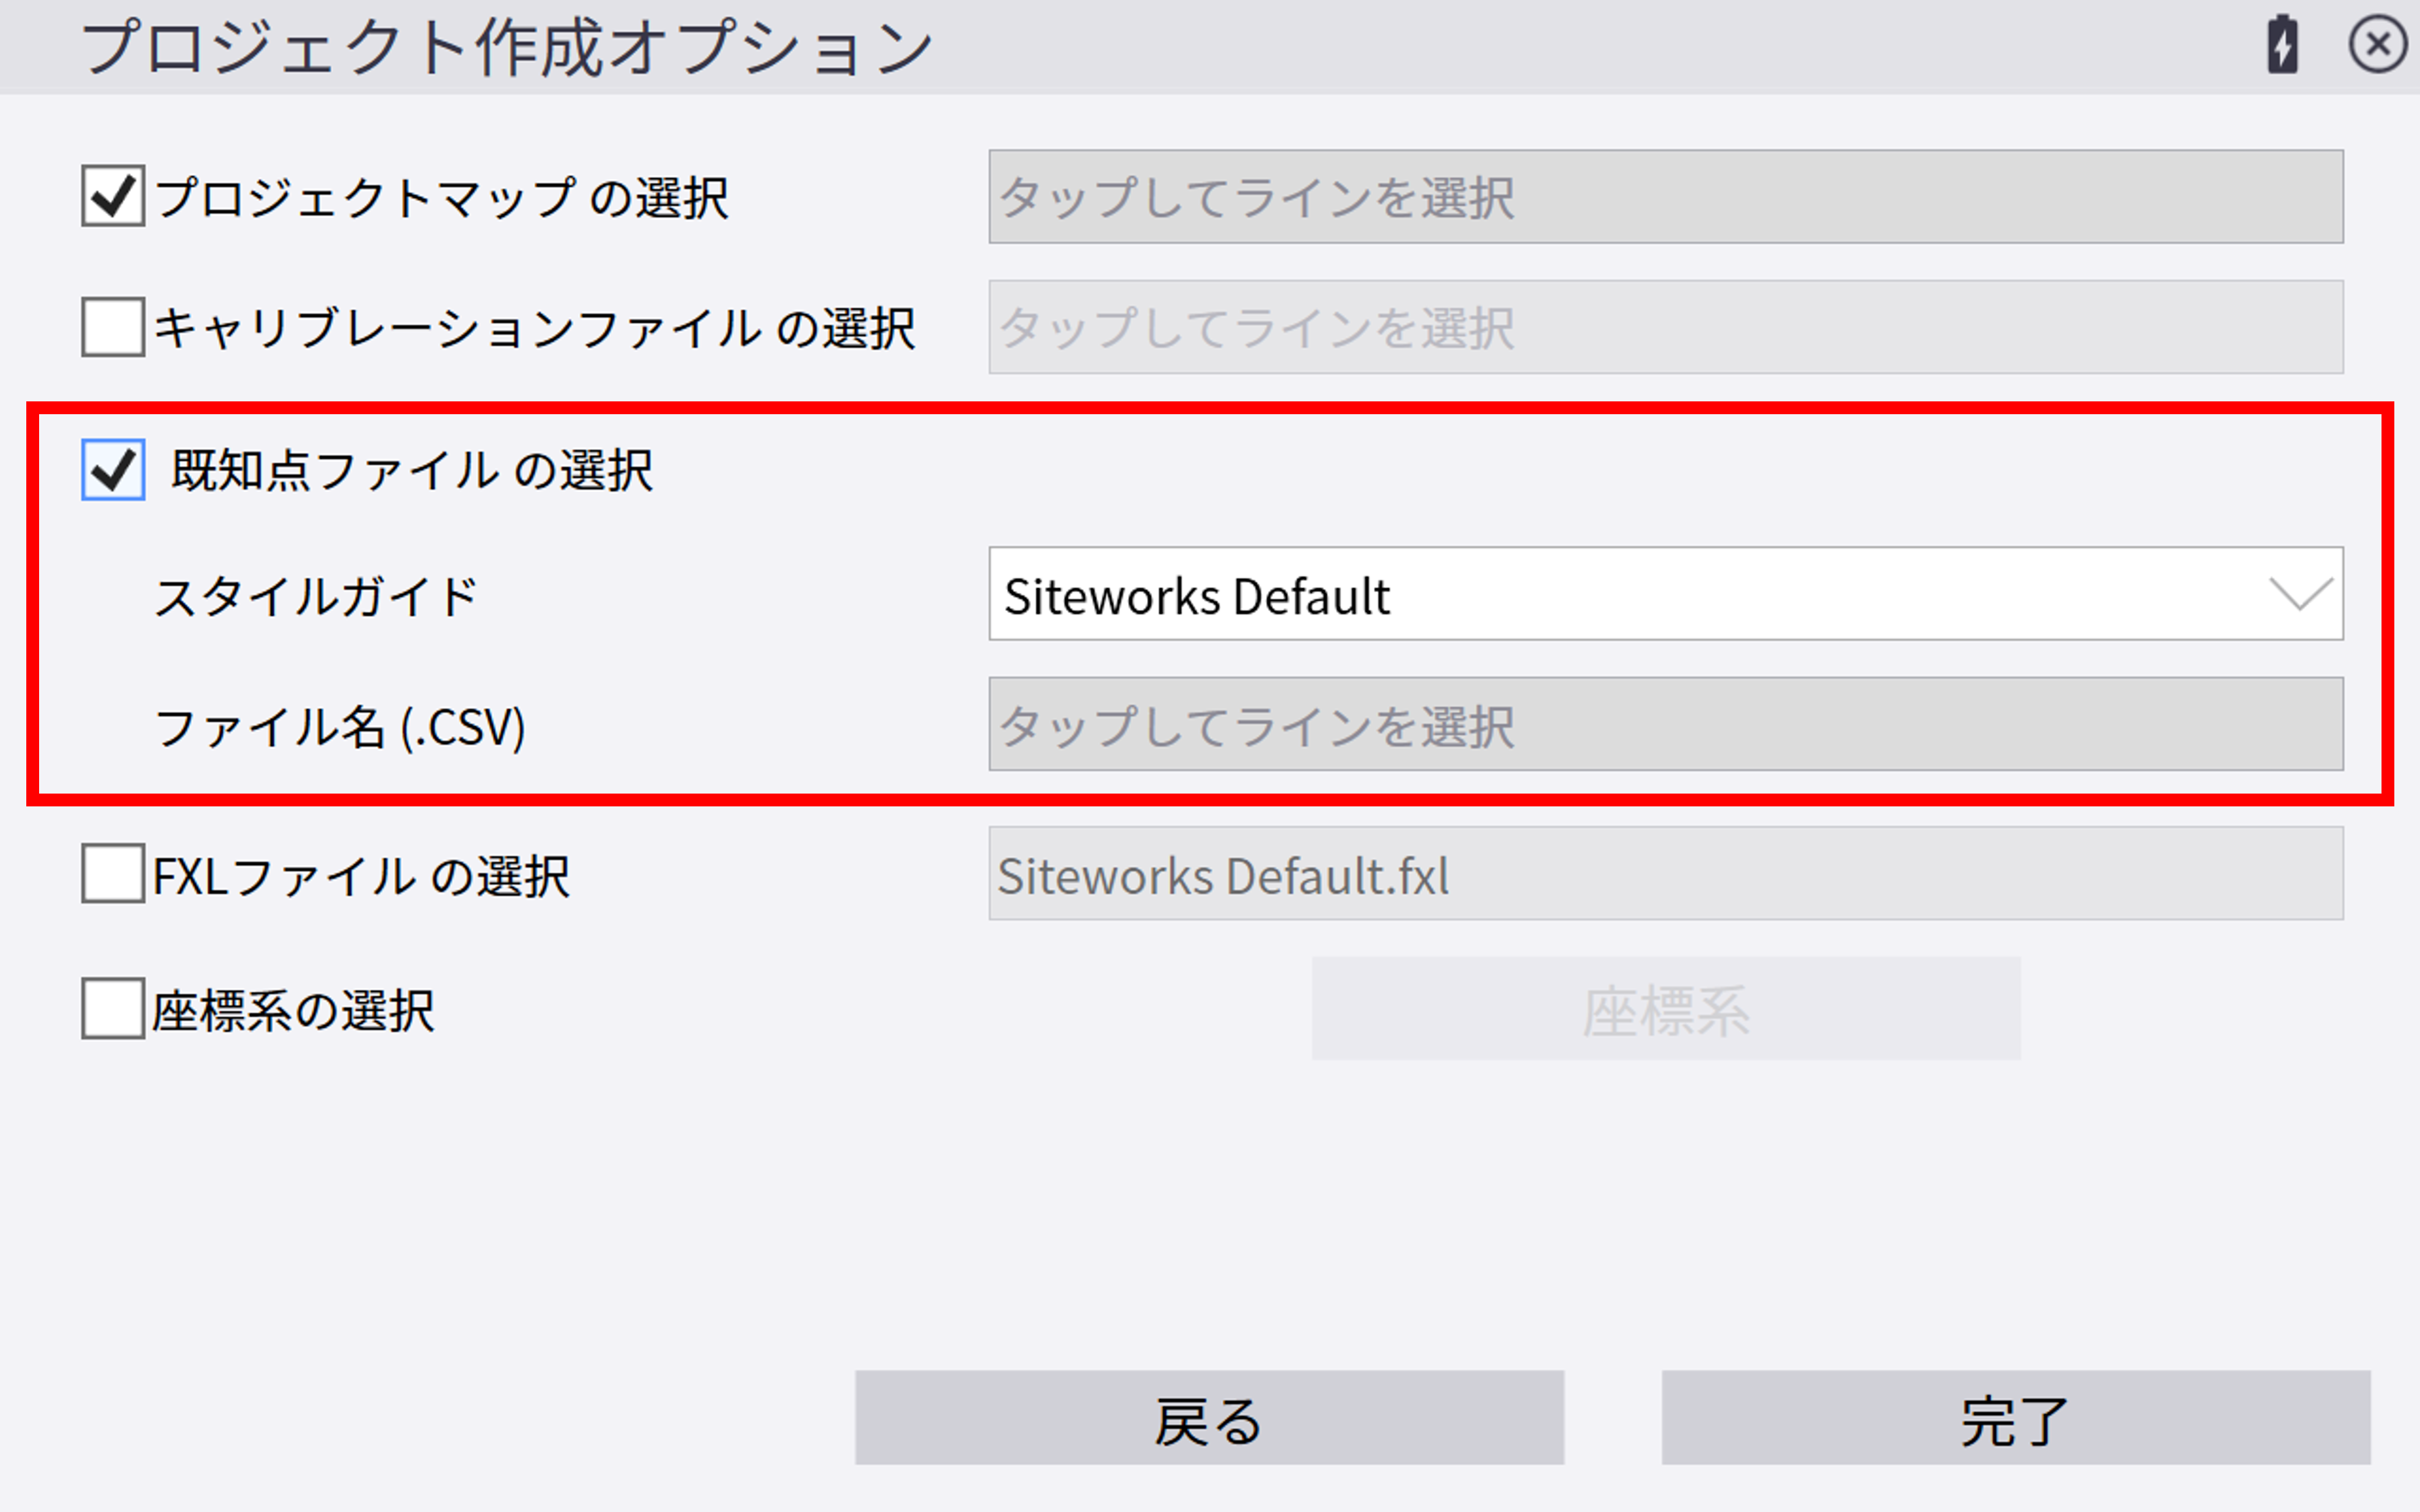Click the style guide dropdown chevron arrow
Viewport: 2420px width, 1512px height.
pos(2300,594)
